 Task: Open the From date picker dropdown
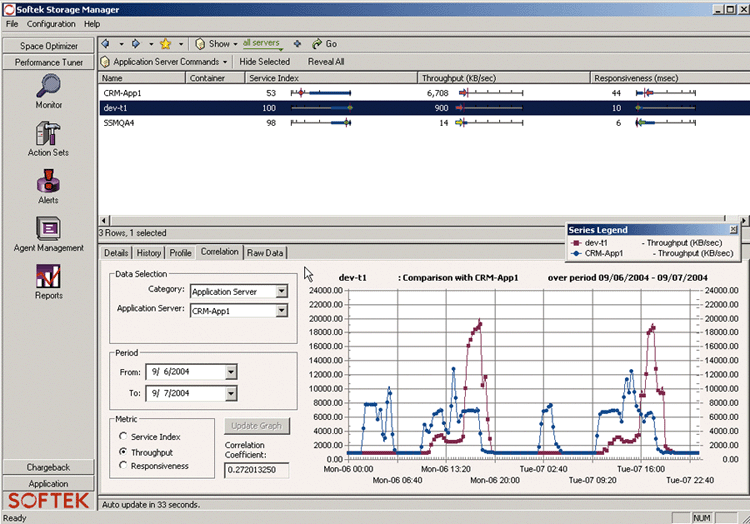pos(231,371)
